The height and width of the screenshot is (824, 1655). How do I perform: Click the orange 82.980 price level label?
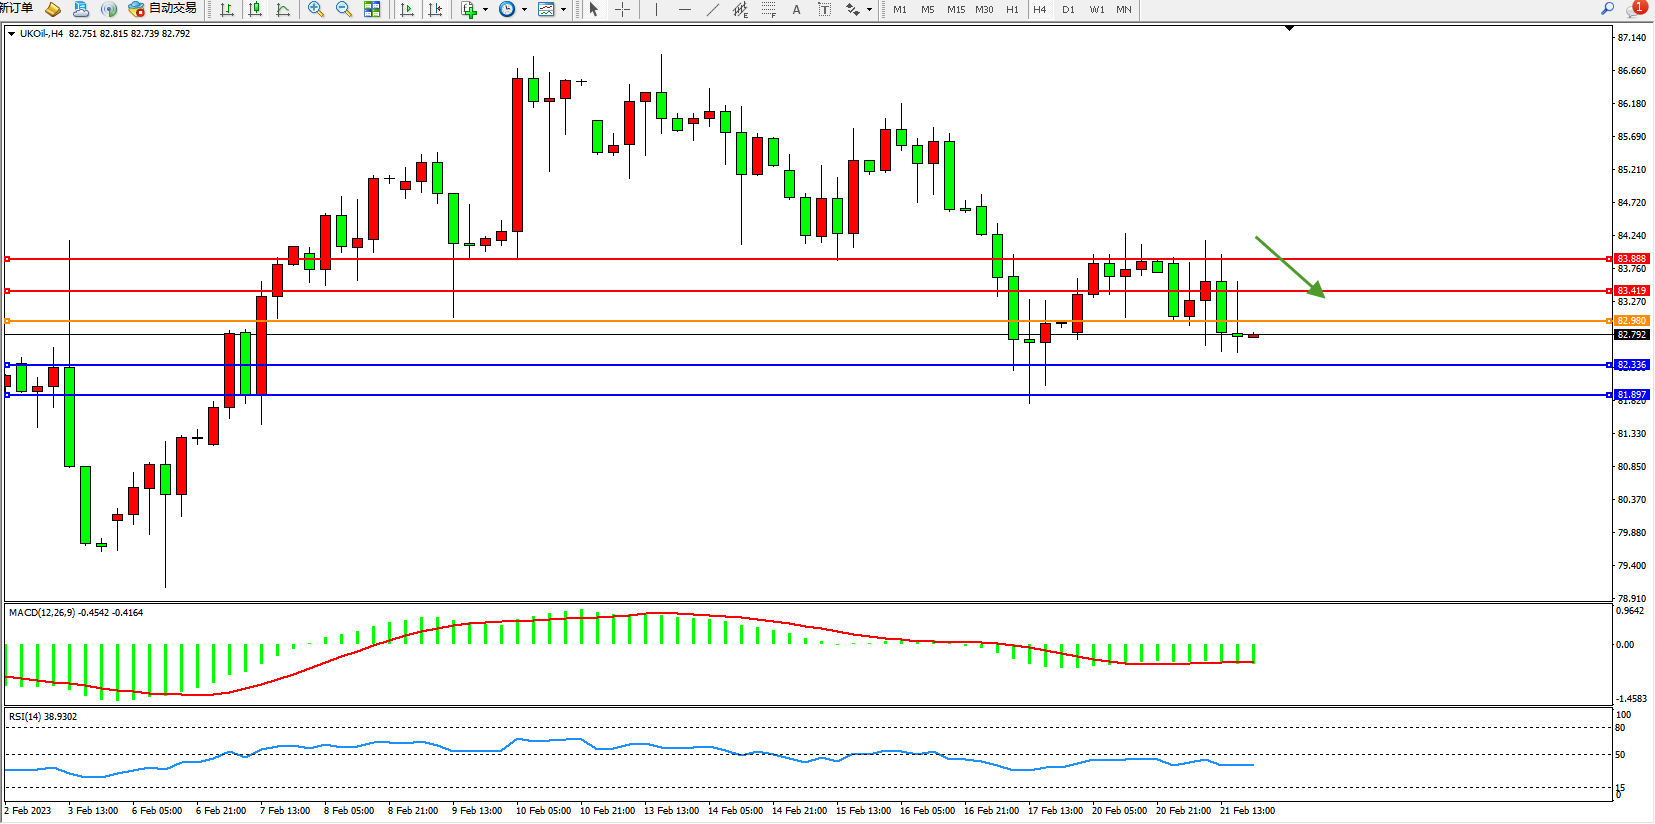click(x=1631, y=321)
